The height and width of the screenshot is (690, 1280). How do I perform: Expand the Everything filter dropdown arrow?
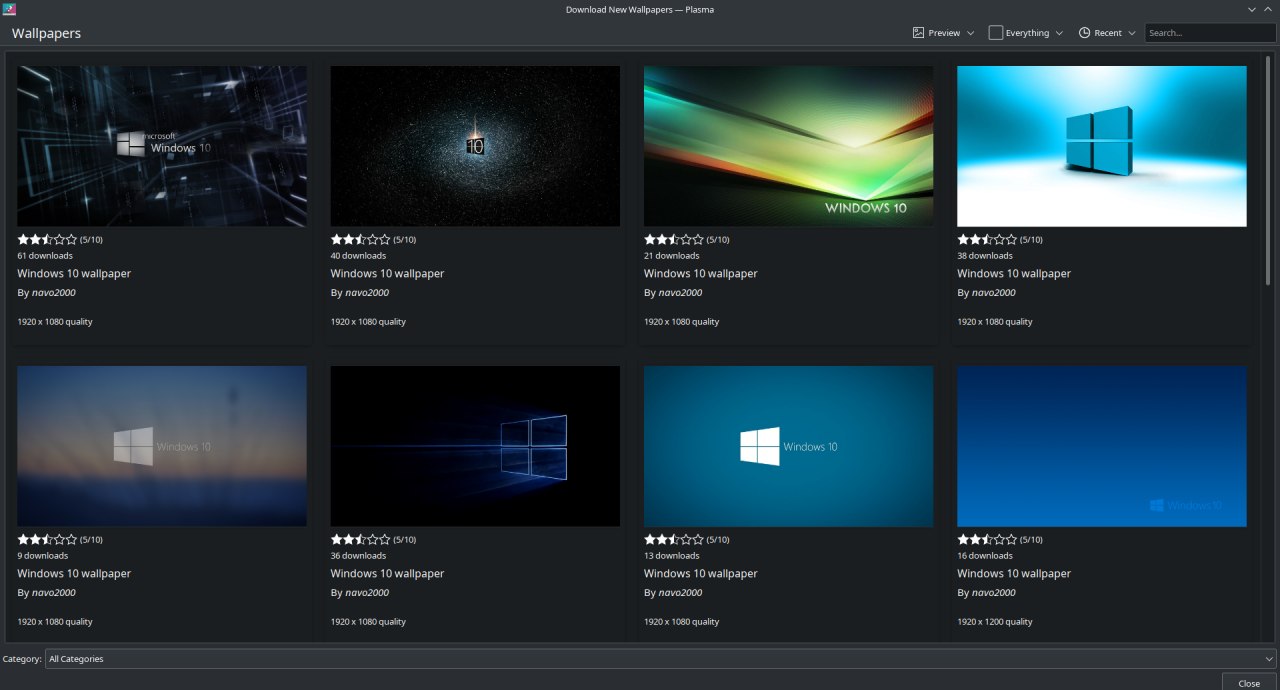(1059, 33)
